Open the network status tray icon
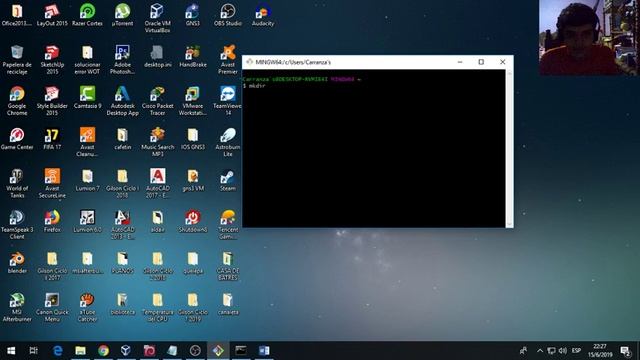This screenshot has height=360, width=640. pyautogui.click(x=551, y=351)
